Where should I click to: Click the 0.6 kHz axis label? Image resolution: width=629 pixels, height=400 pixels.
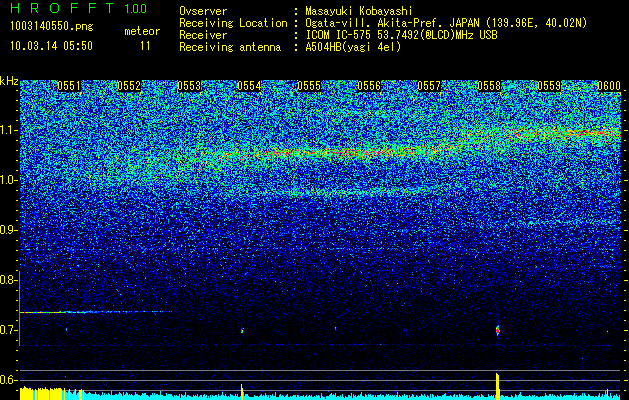(8, 380)
